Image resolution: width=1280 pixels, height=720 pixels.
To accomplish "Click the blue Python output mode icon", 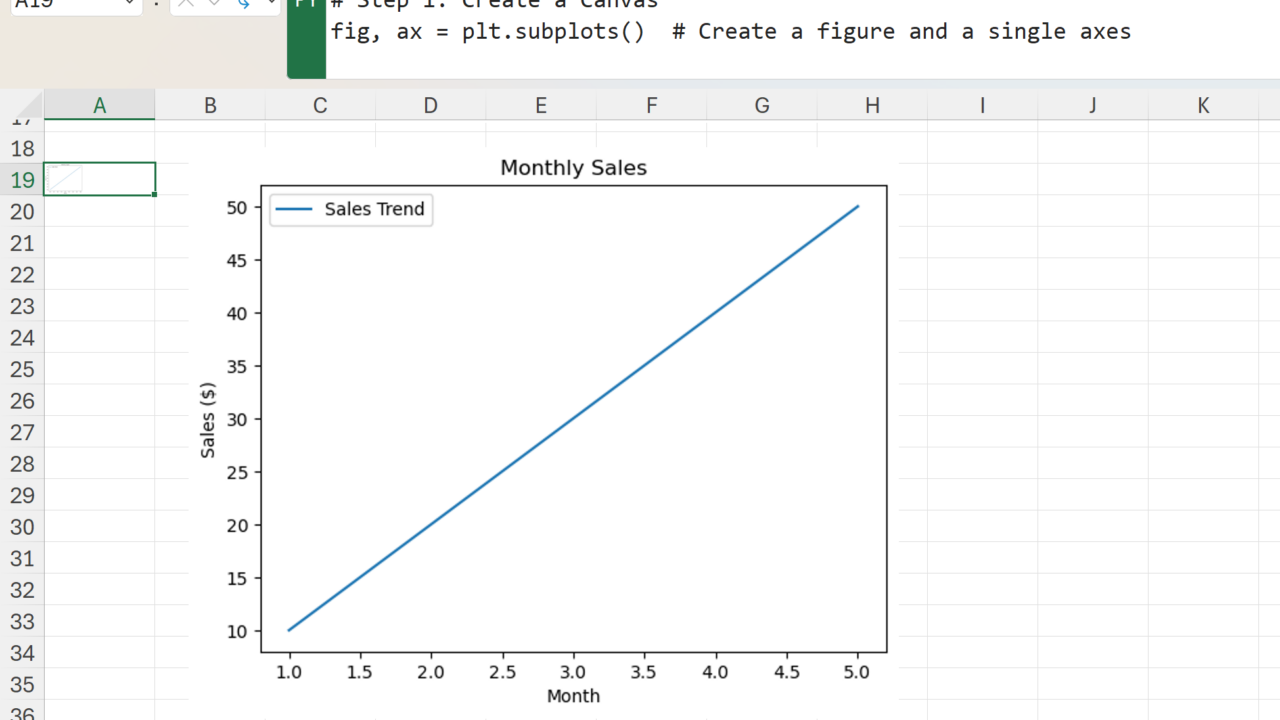I will [x=243, y=4].
